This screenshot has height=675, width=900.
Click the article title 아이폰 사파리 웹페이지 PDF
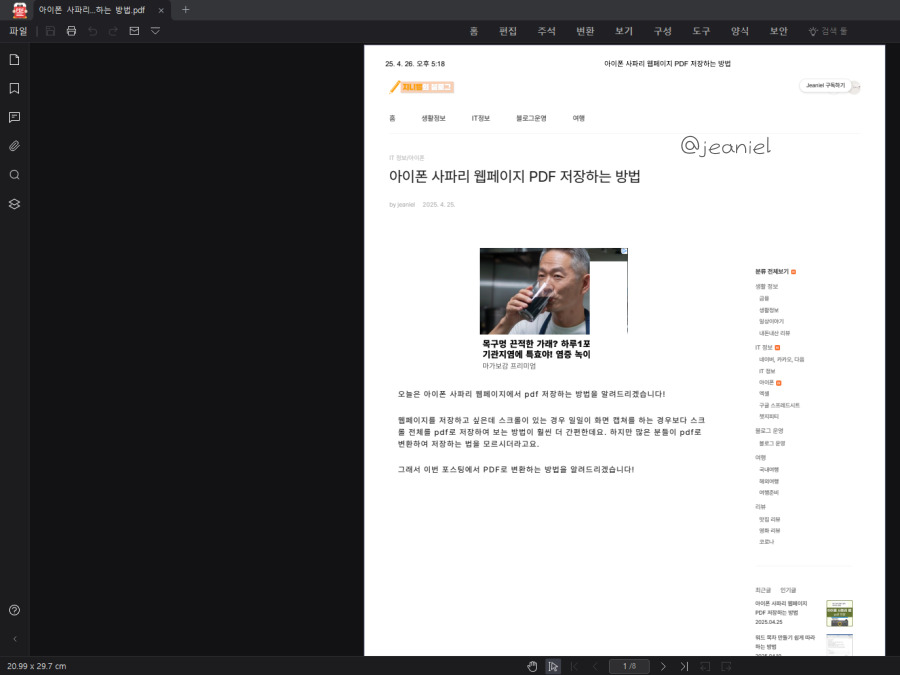514,176
